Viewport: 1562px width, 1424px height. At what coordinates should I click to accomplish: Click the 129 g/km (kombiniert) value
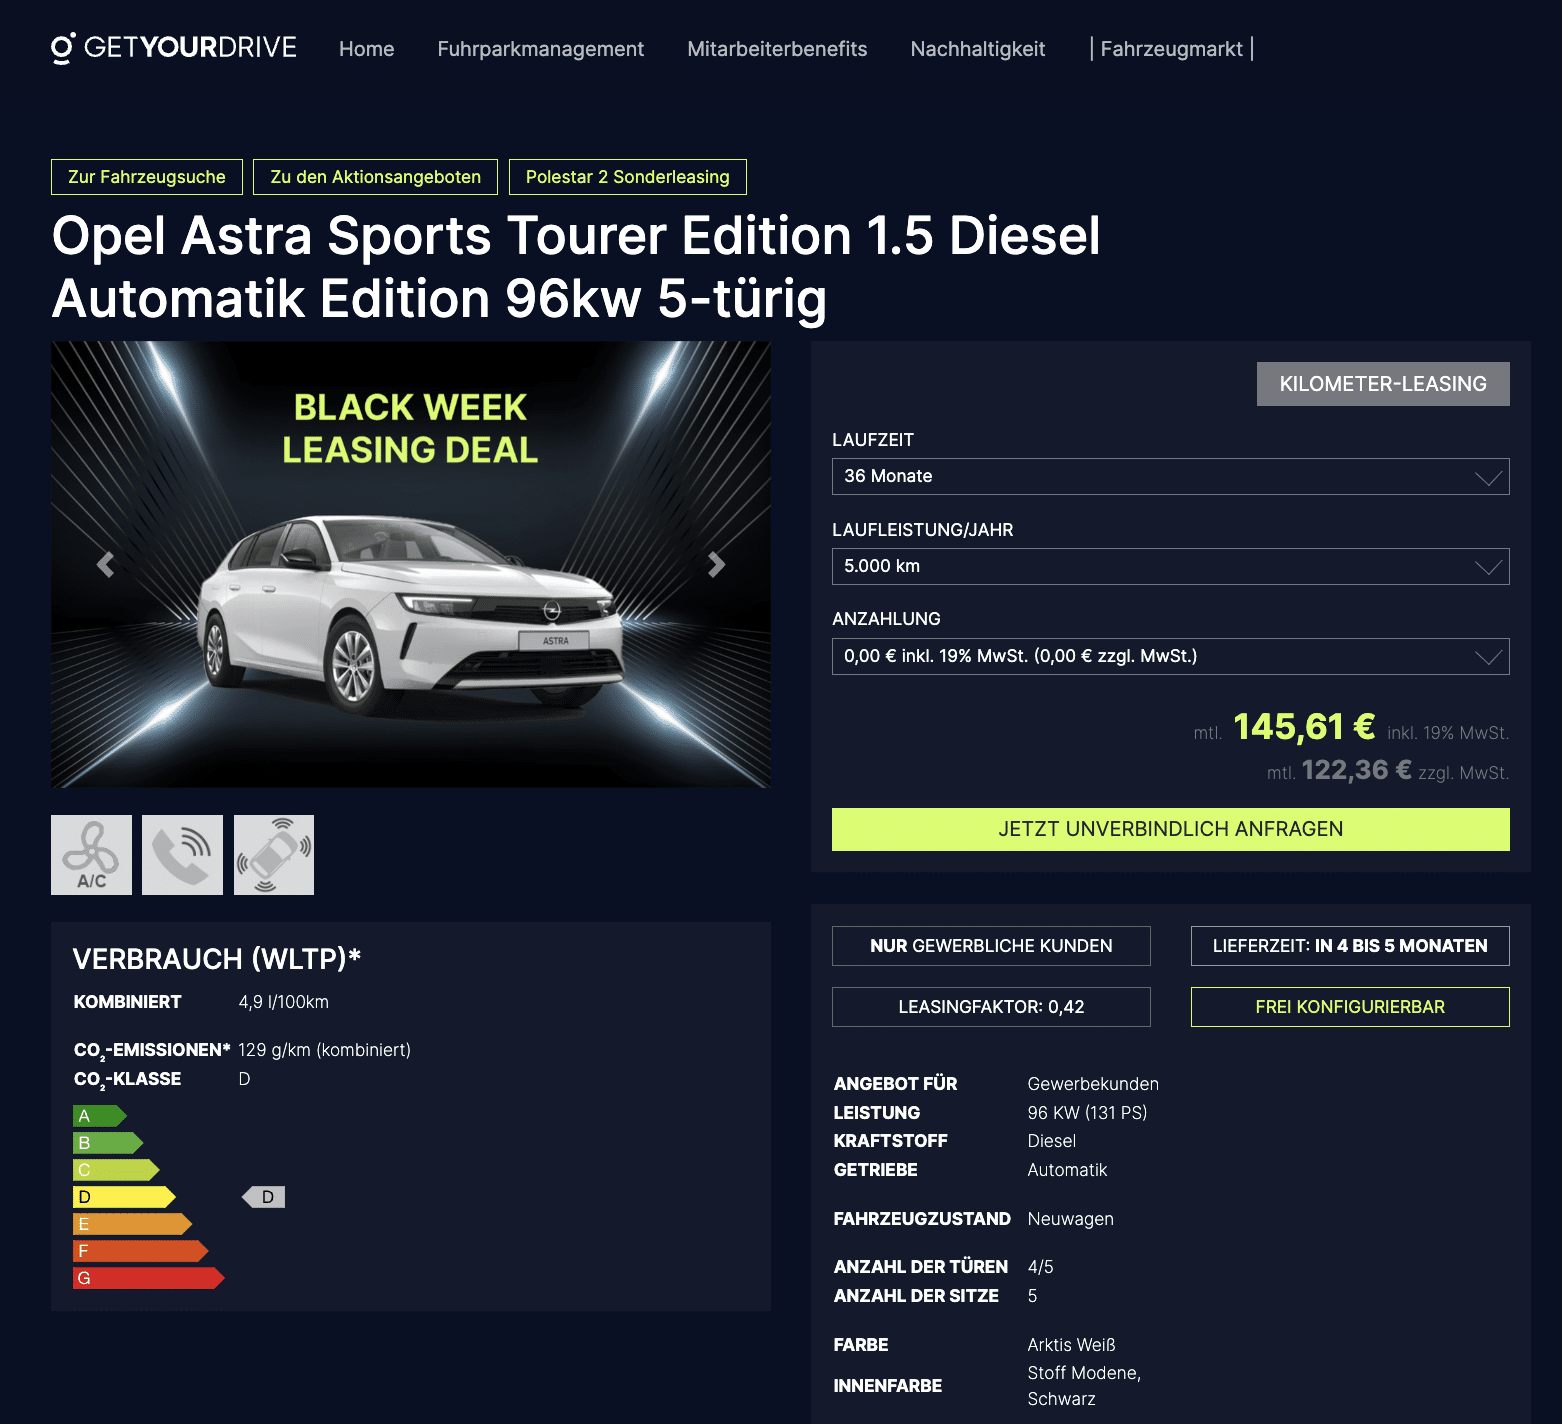324,1050
